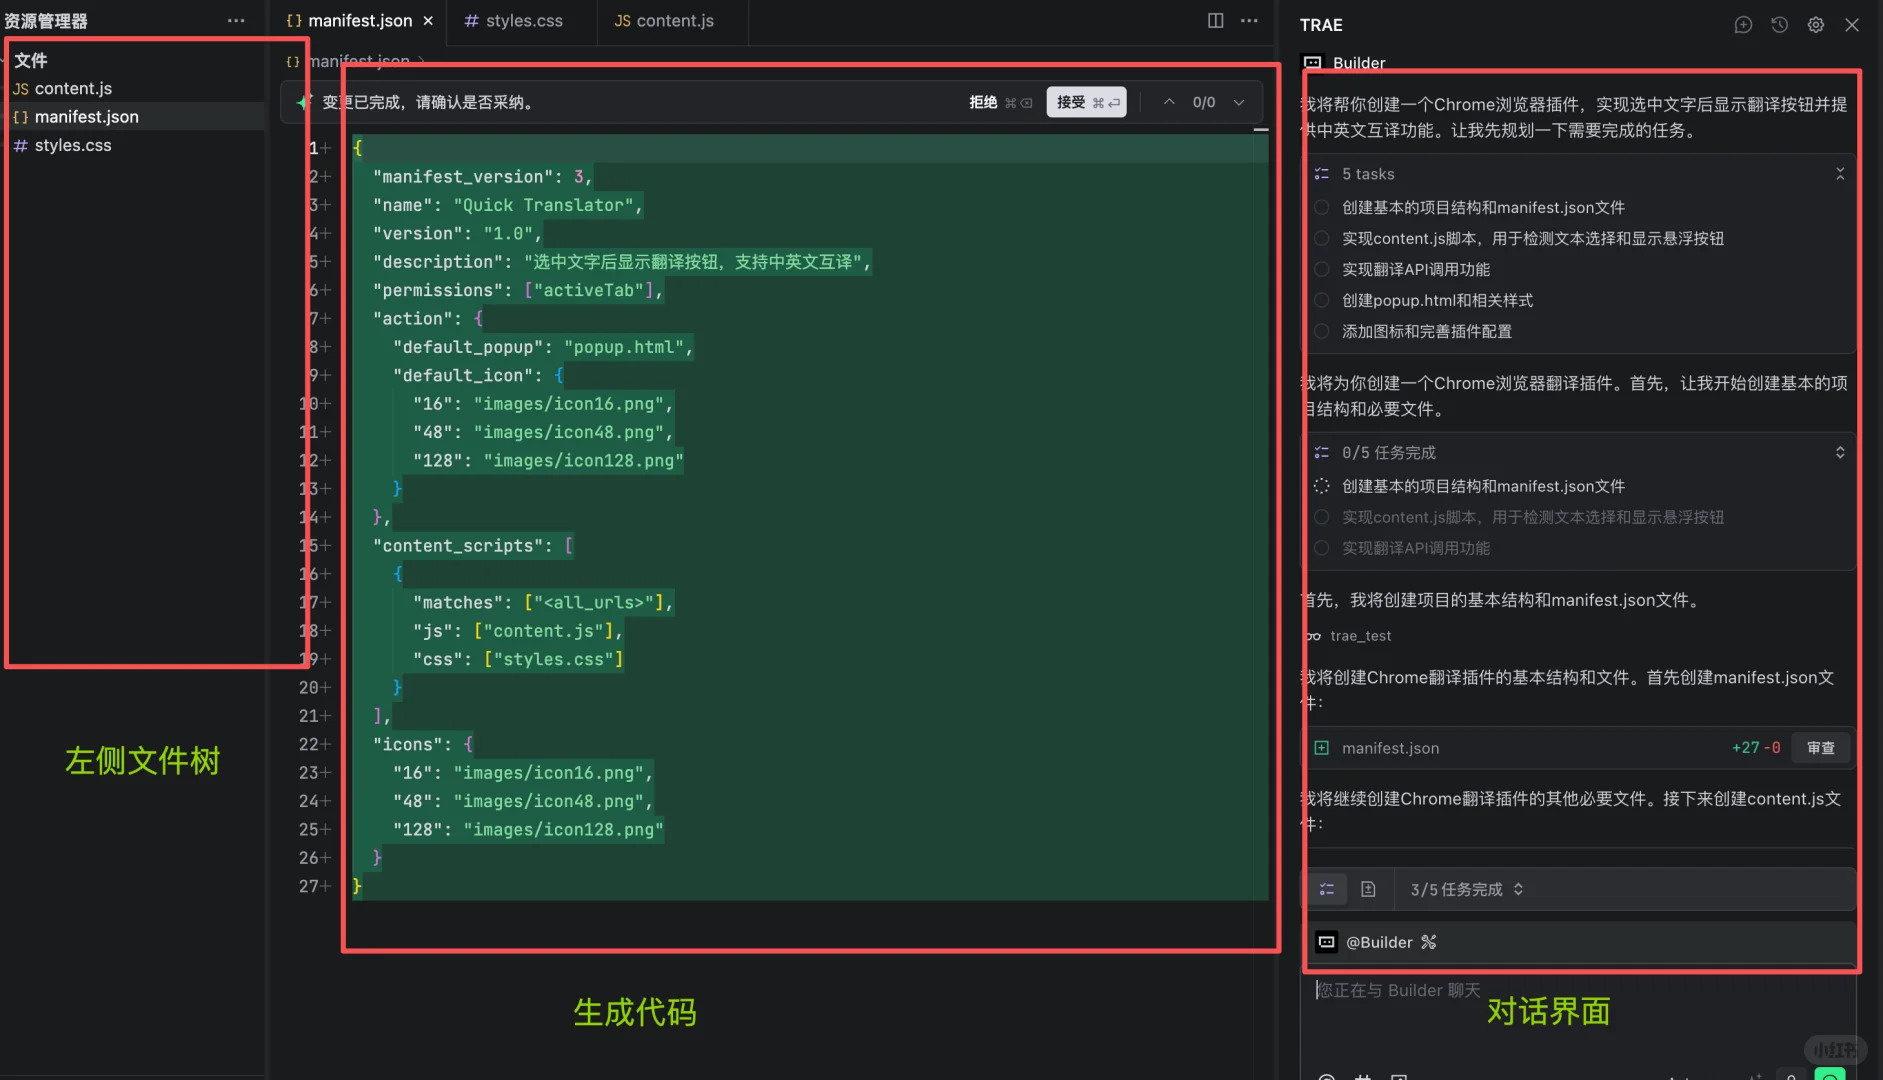The width and height of the screenshot is (1883, 1080).
Task: Click the "permissions": ["activeTab"] code line
Action: (x=518, y=290)
